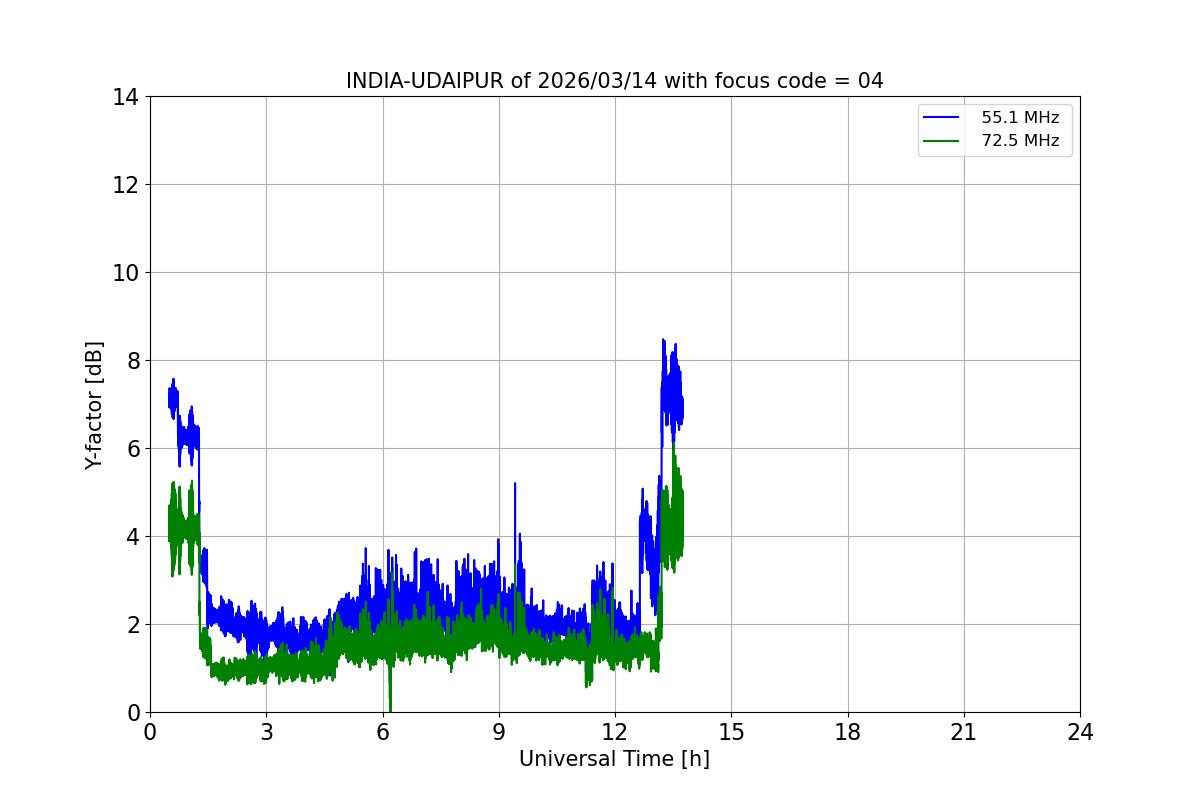Viewport: 1200px width, 800px height.
Task: Click the x-axis tick label '24'
Action: coord(1080,732)
